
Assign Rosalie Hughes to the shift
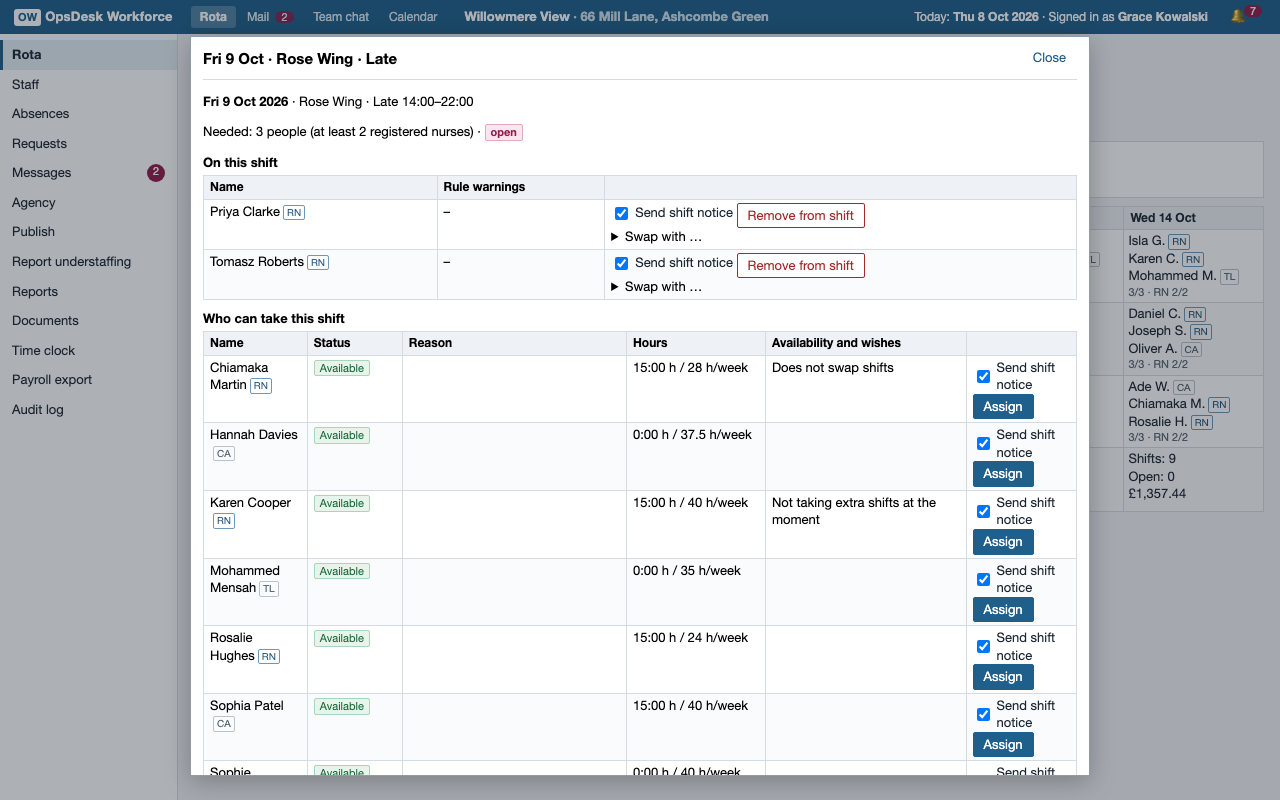pyautogui.click(x=1003, y=676)
